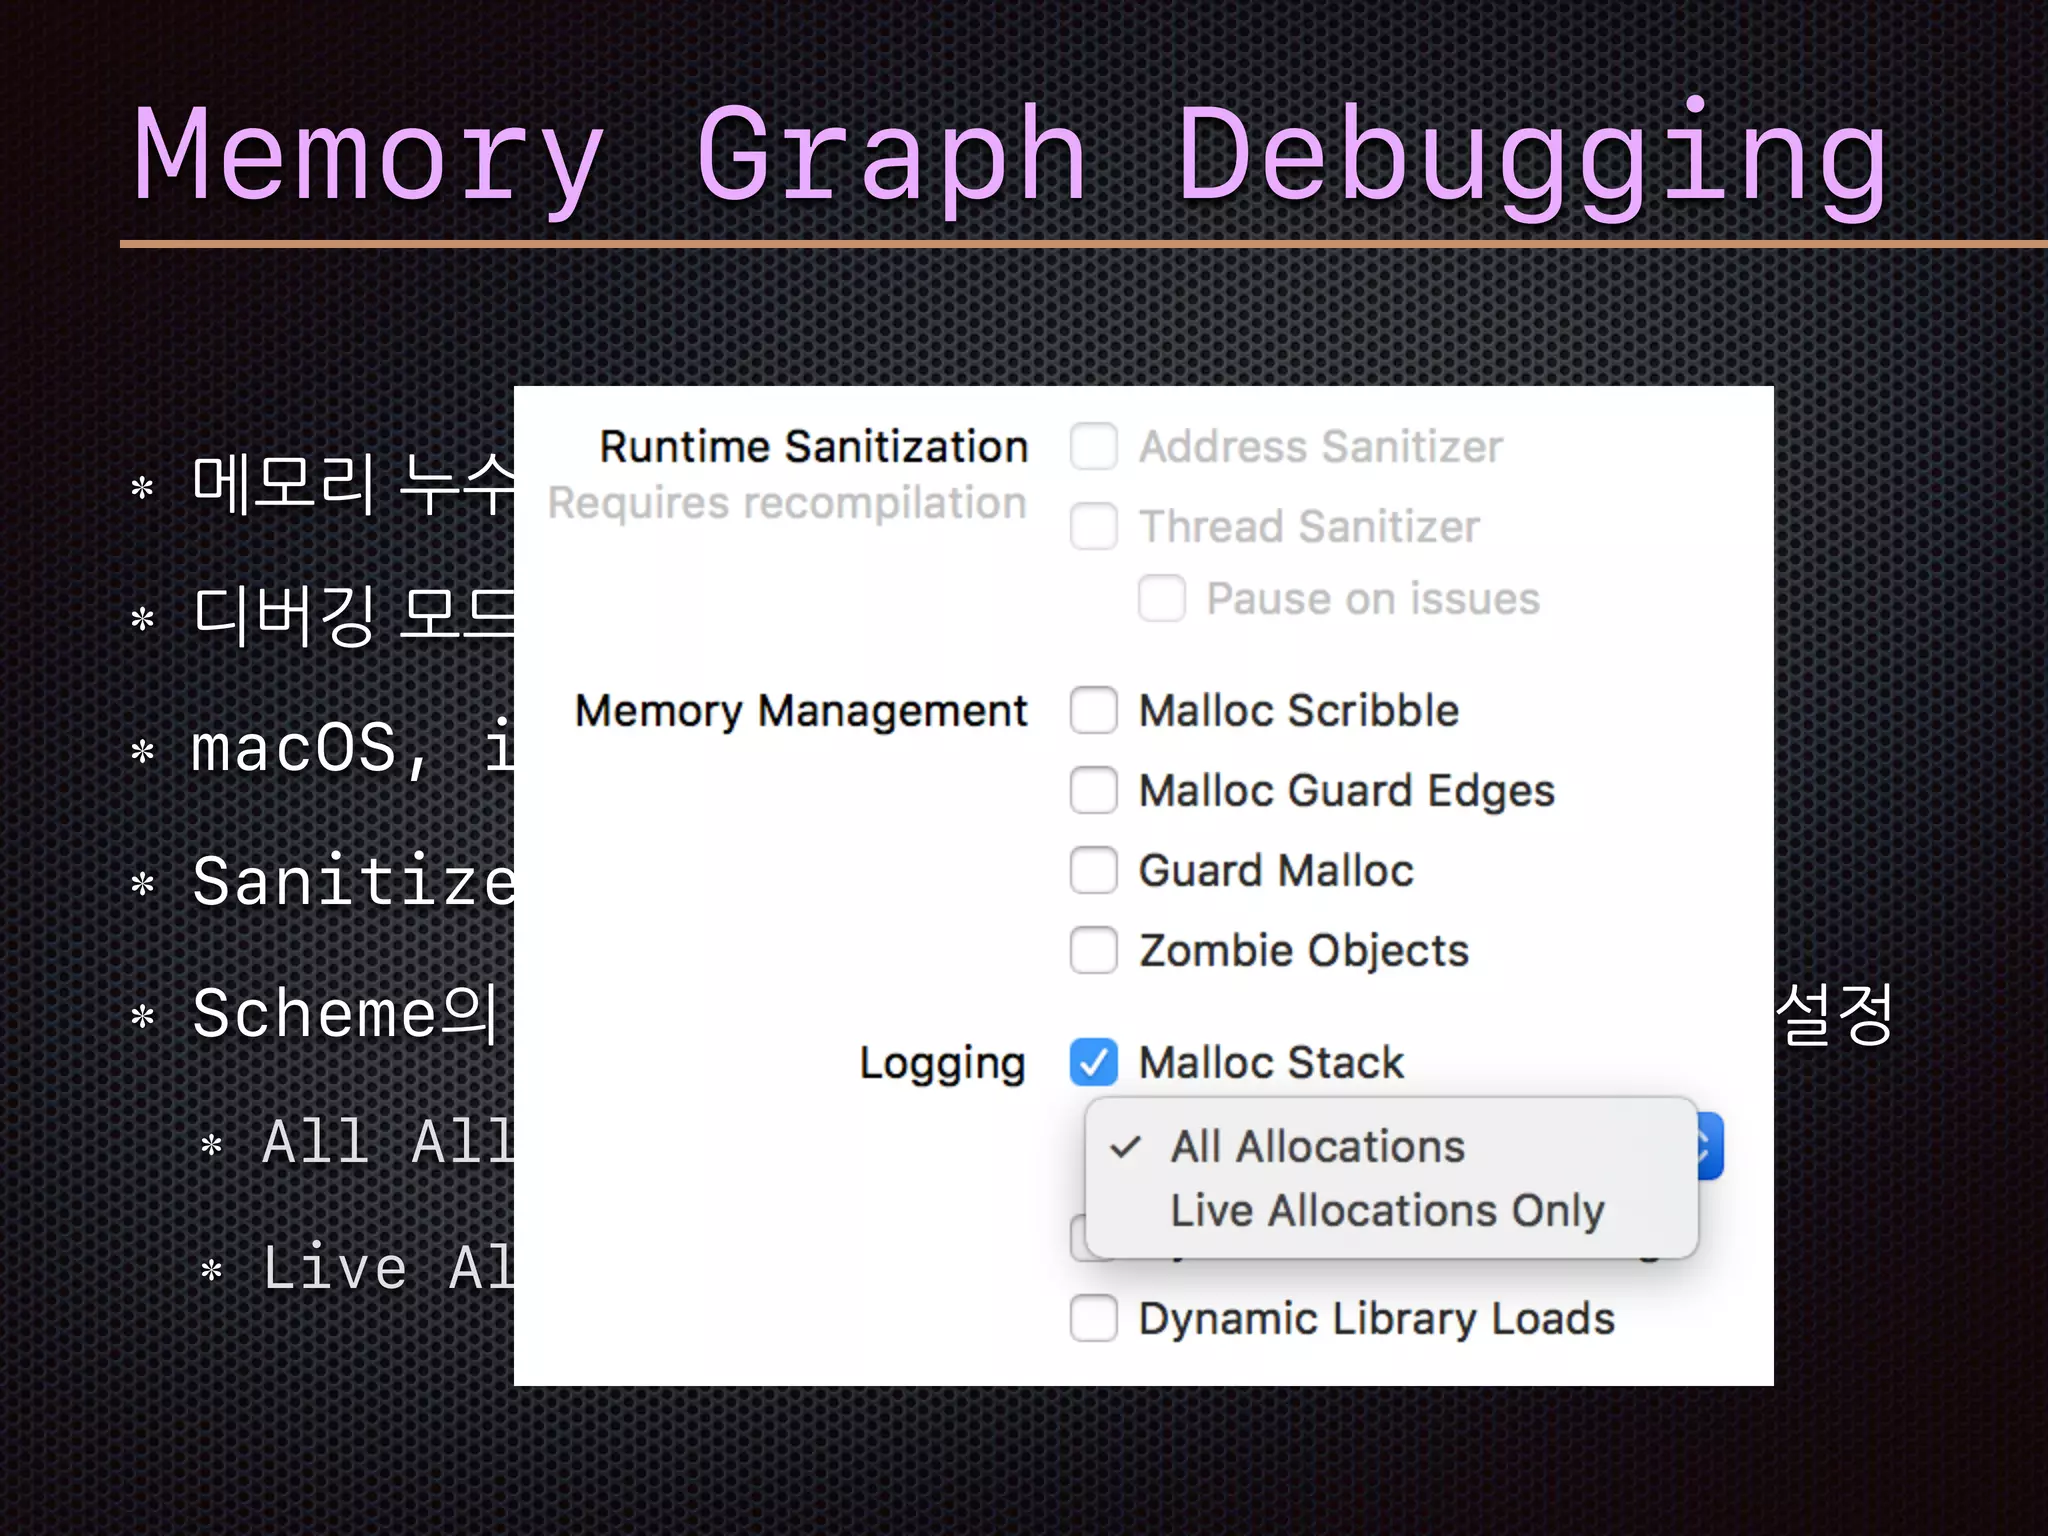2048x1536 pixels.
Task: Uncheck the Malloc Stack logging checkbox
Action: click(x=1093, y=1062)
